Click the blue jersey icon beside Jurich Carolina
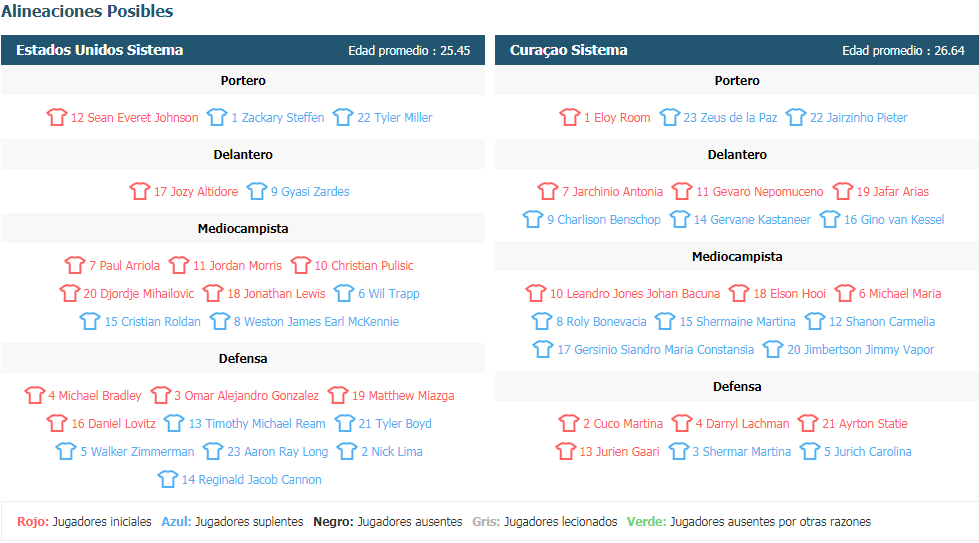The height and width of the screenshot is (543, 979). click(810, 451)
